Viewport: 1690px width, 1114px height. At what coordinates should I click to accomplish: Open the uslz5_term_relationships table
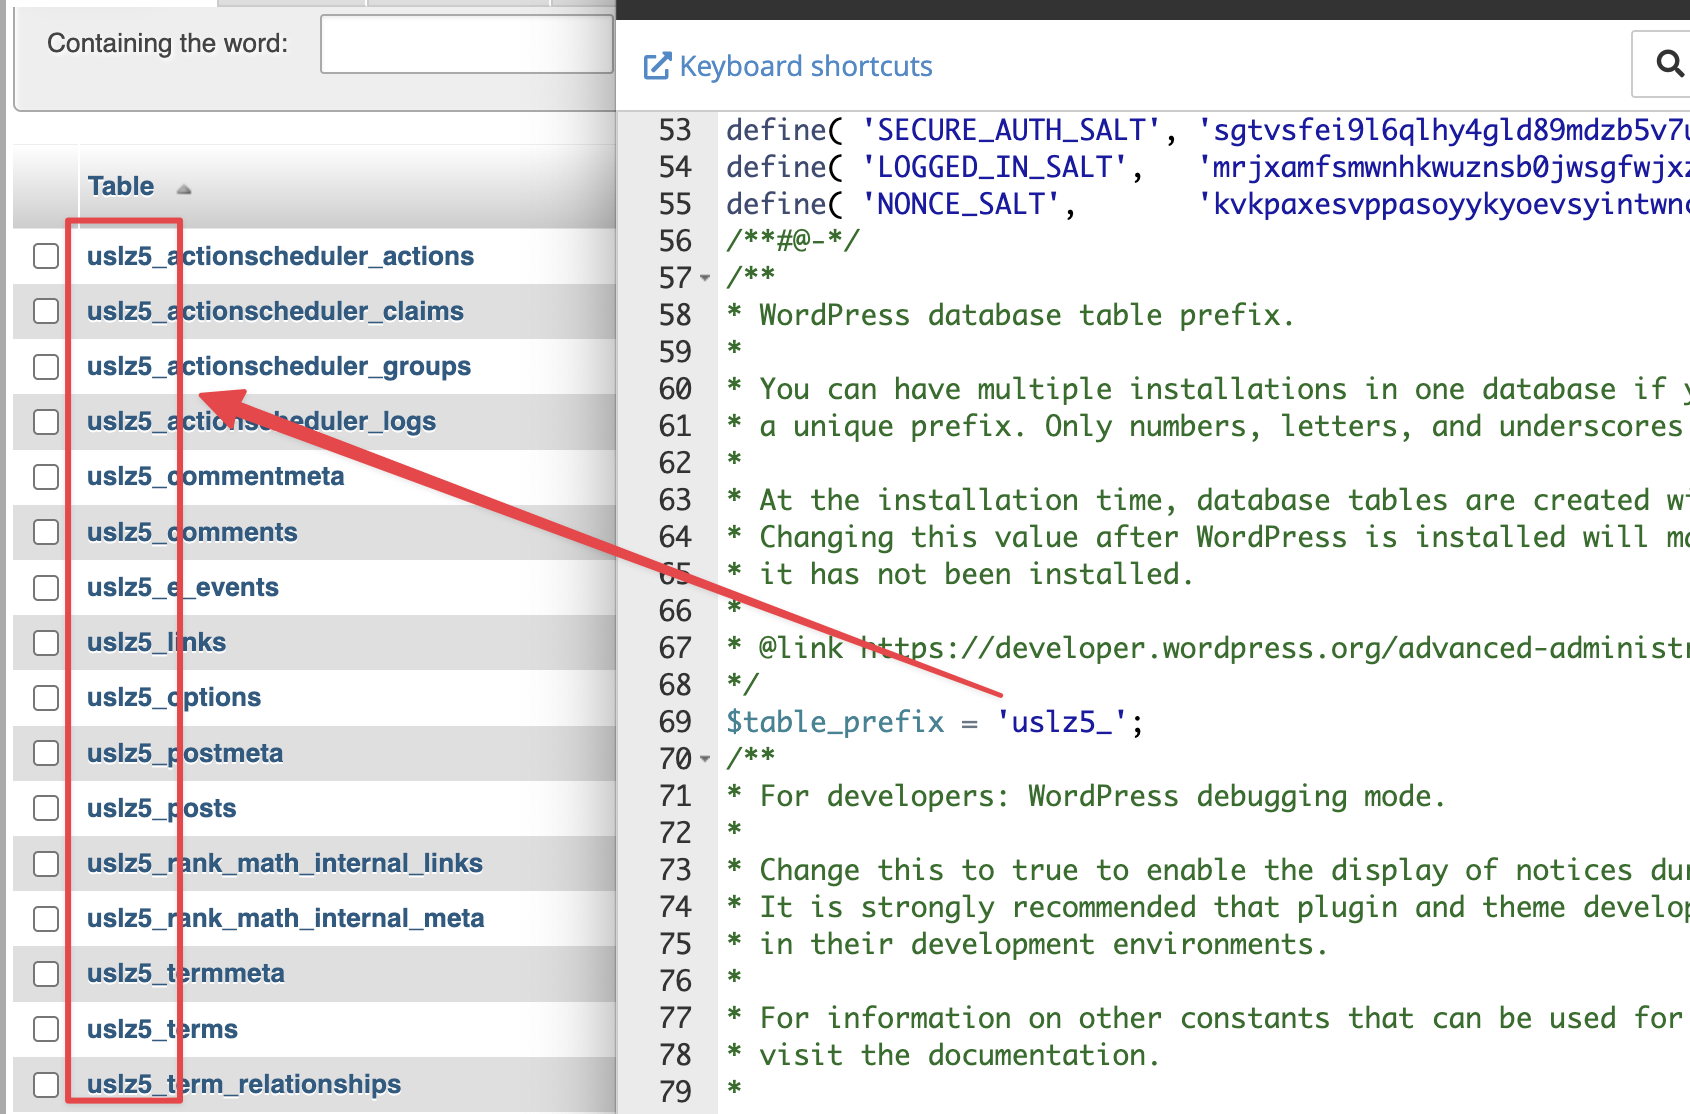pos(244,1084)
